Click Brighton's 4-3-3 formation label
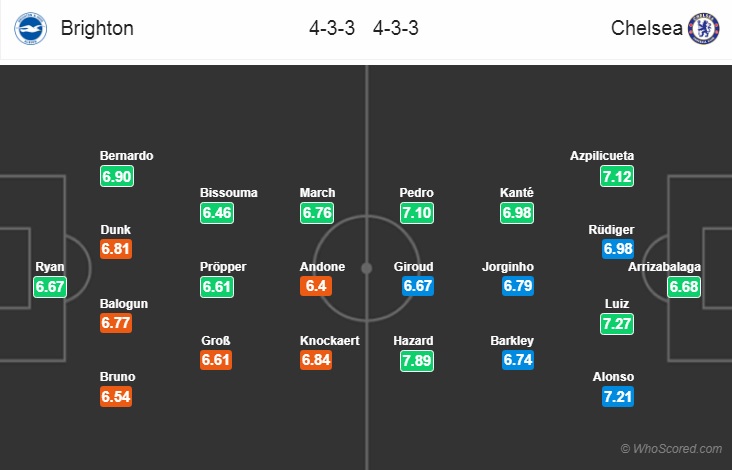The image size is (732, 470). click(332, 28)
